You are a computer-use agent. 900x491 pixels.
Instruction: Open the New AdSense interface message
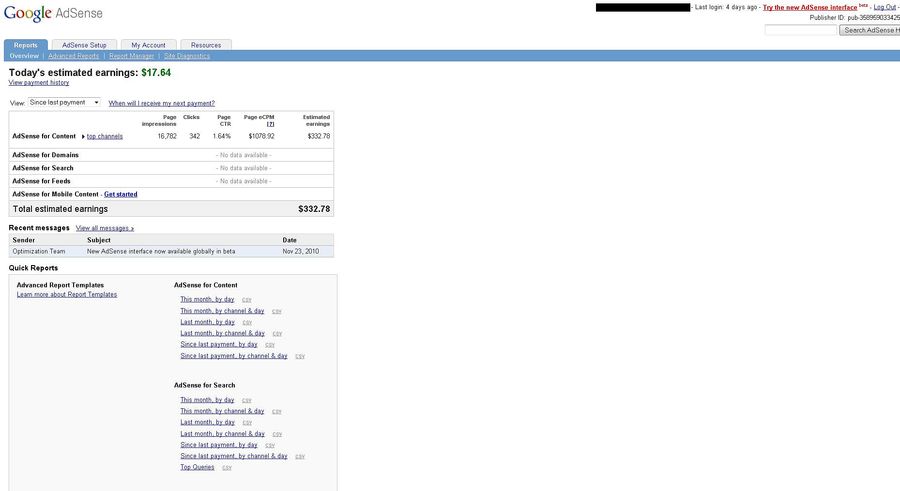(161, 251)
